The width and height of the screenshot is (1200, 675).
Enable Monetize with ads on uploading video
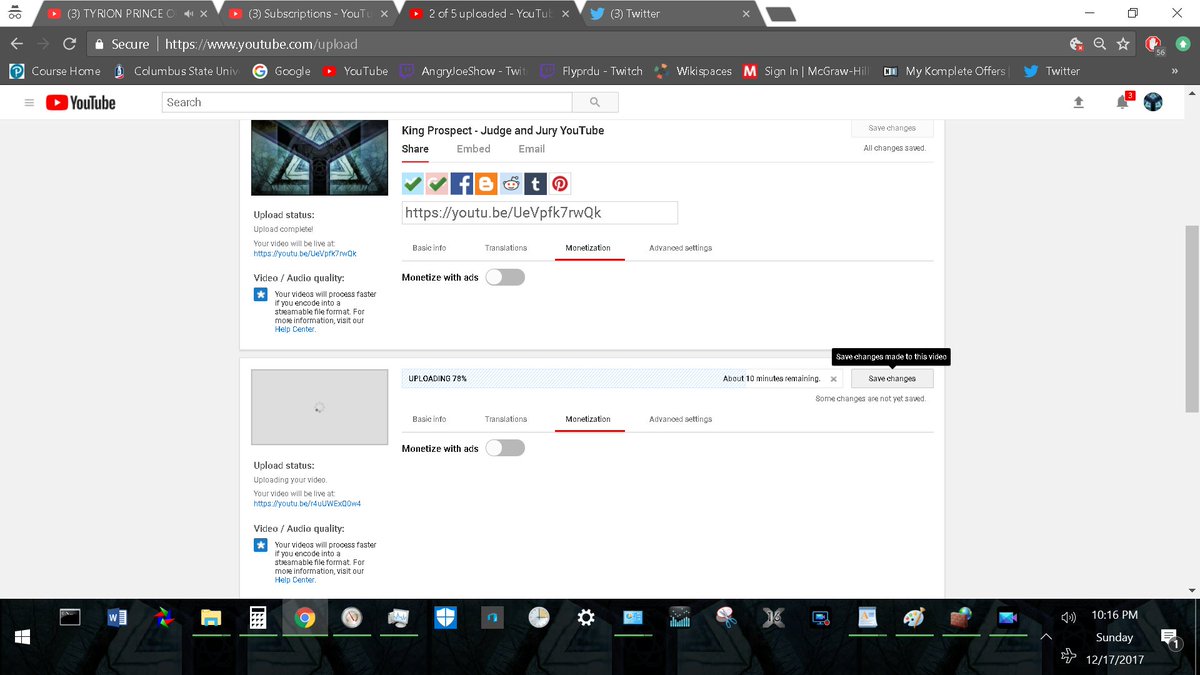pyautogui.click(x=505, y=447)
